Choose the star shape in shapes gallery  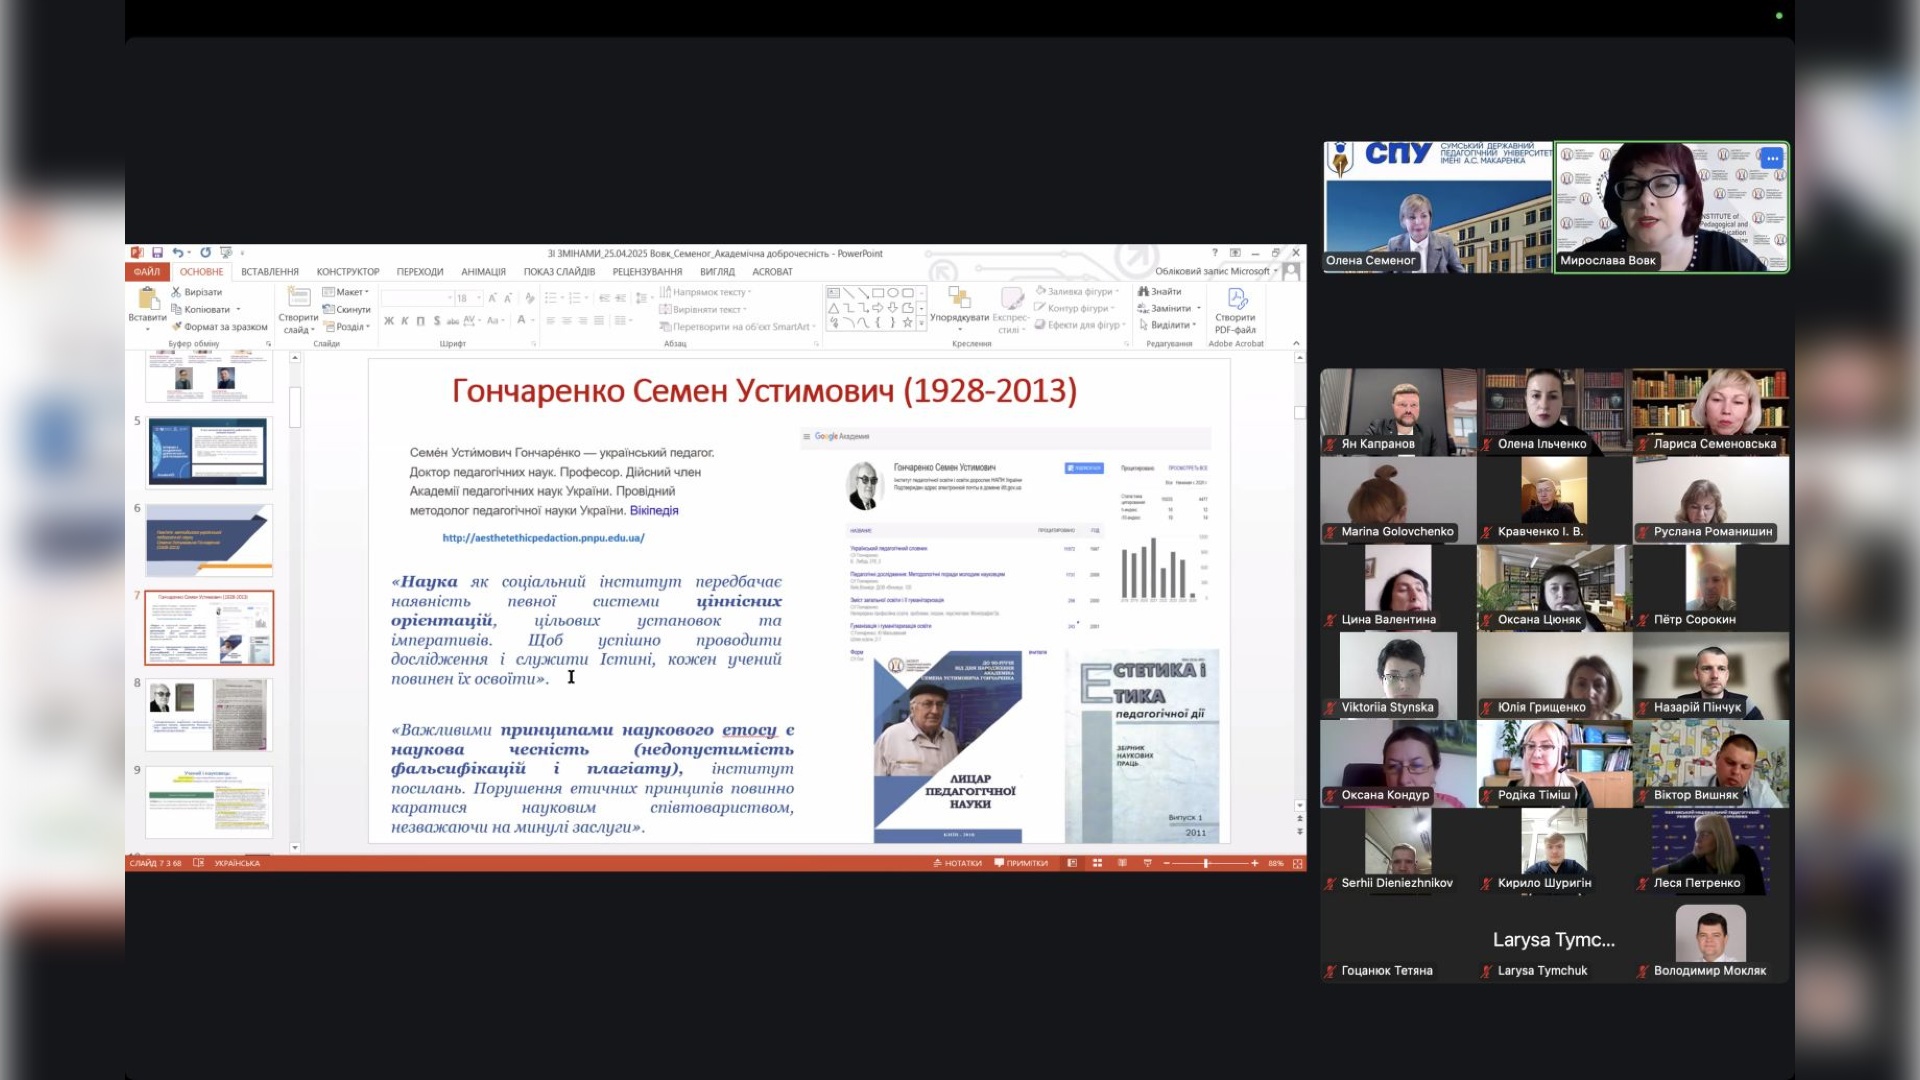tap(907, 322)
